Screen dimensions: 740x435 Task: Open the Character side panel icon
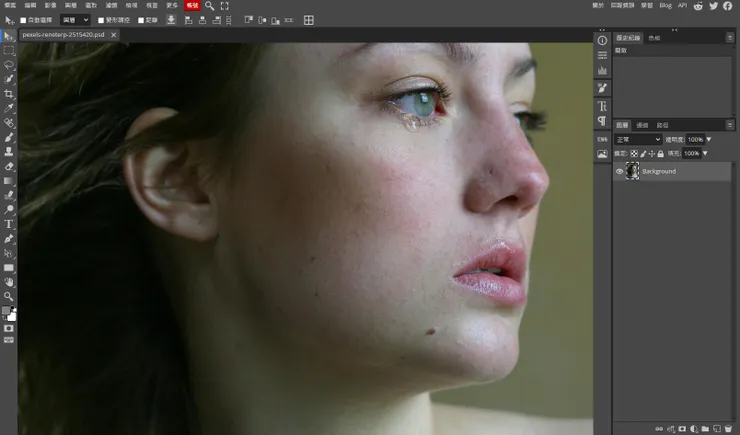pyautogui.click(x=602, y=106)
